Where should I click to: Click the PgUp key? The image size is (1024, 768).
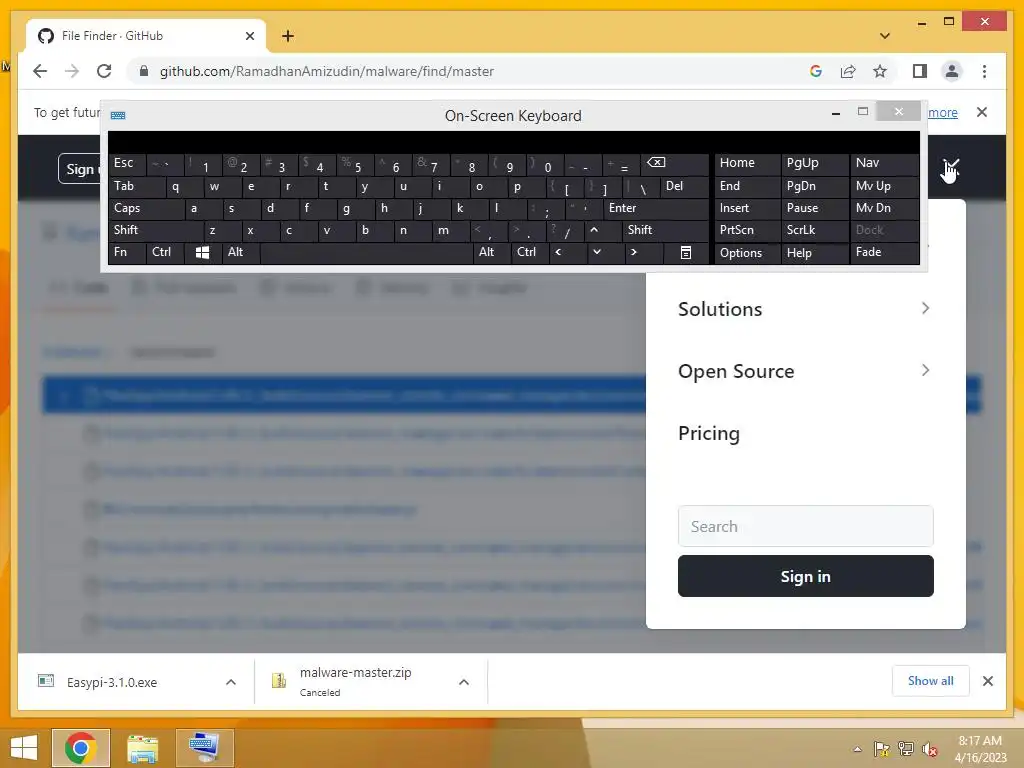815,163
